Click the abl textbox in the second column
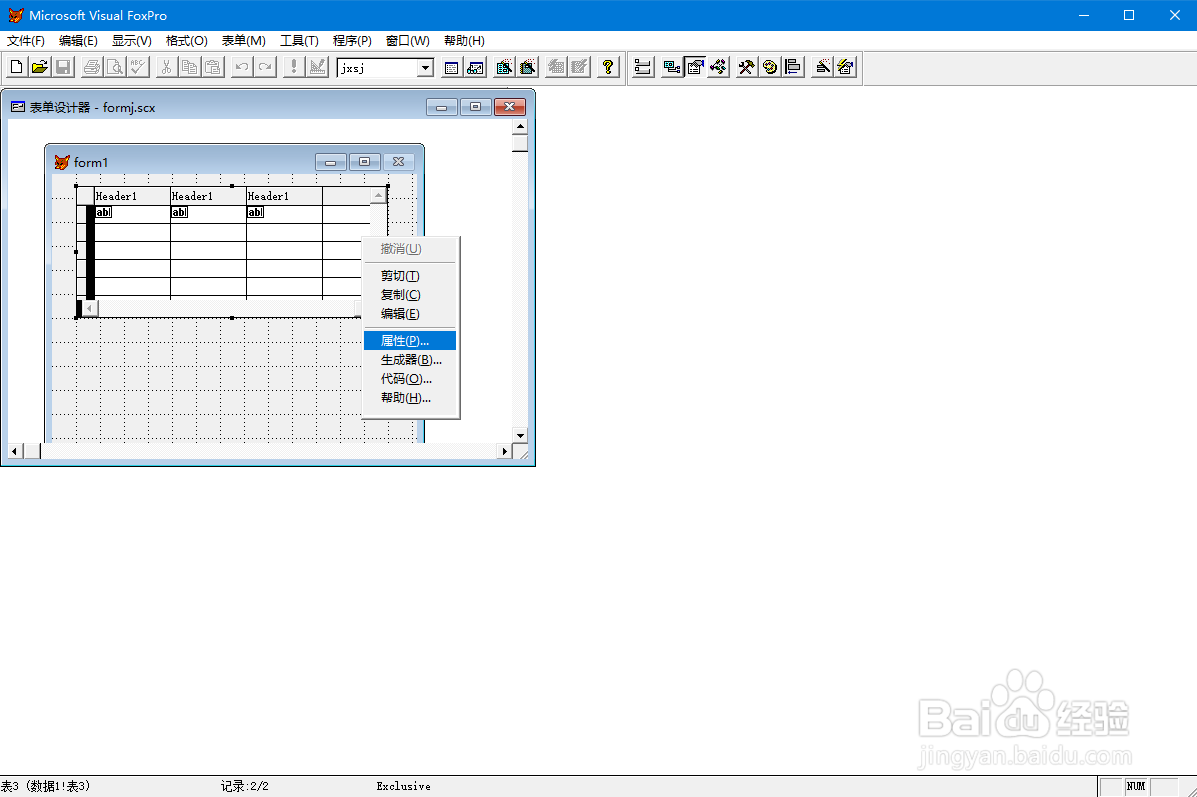1197x797 pixels. click(179, 213)
